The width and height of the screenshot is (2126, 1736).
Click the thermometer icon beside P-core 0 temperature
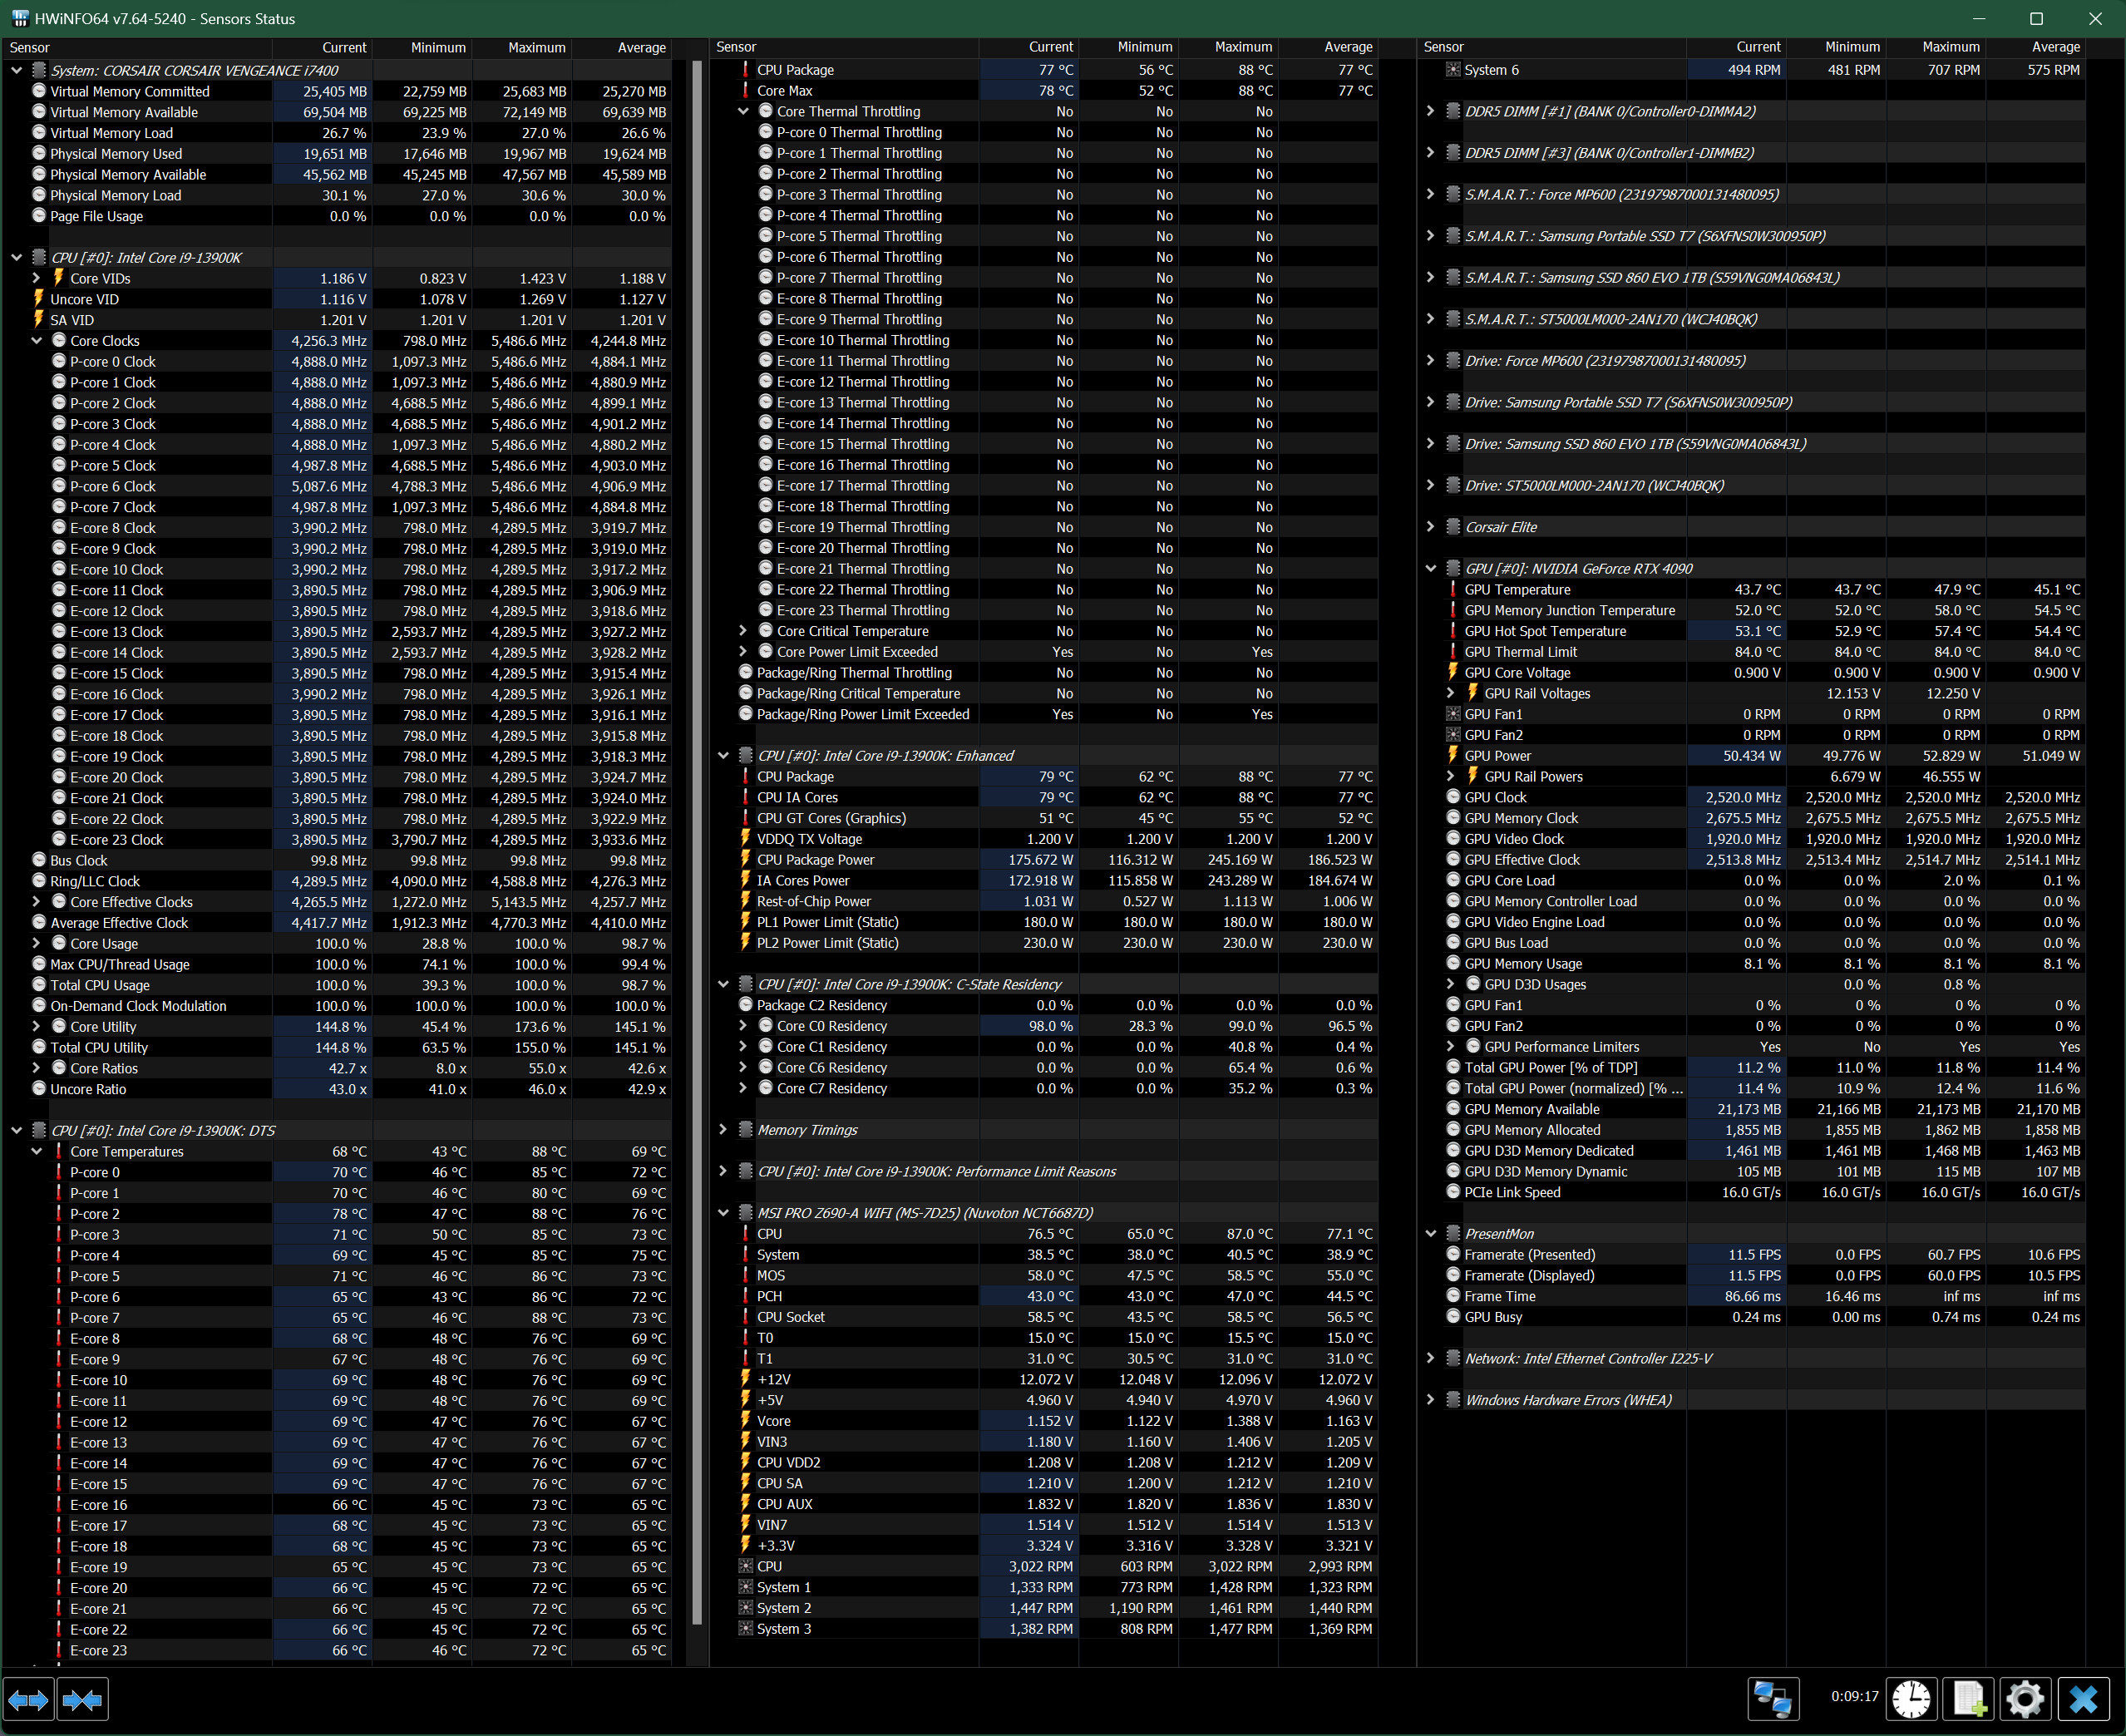59,1172
